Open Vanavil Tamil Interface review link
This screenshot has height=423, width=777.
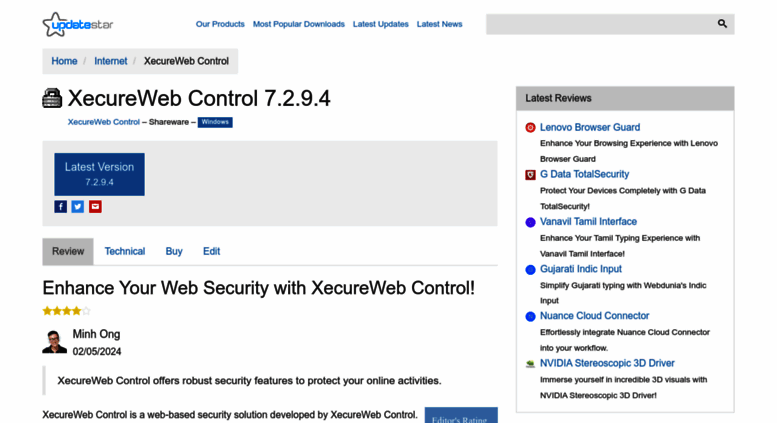coord(588,221)
